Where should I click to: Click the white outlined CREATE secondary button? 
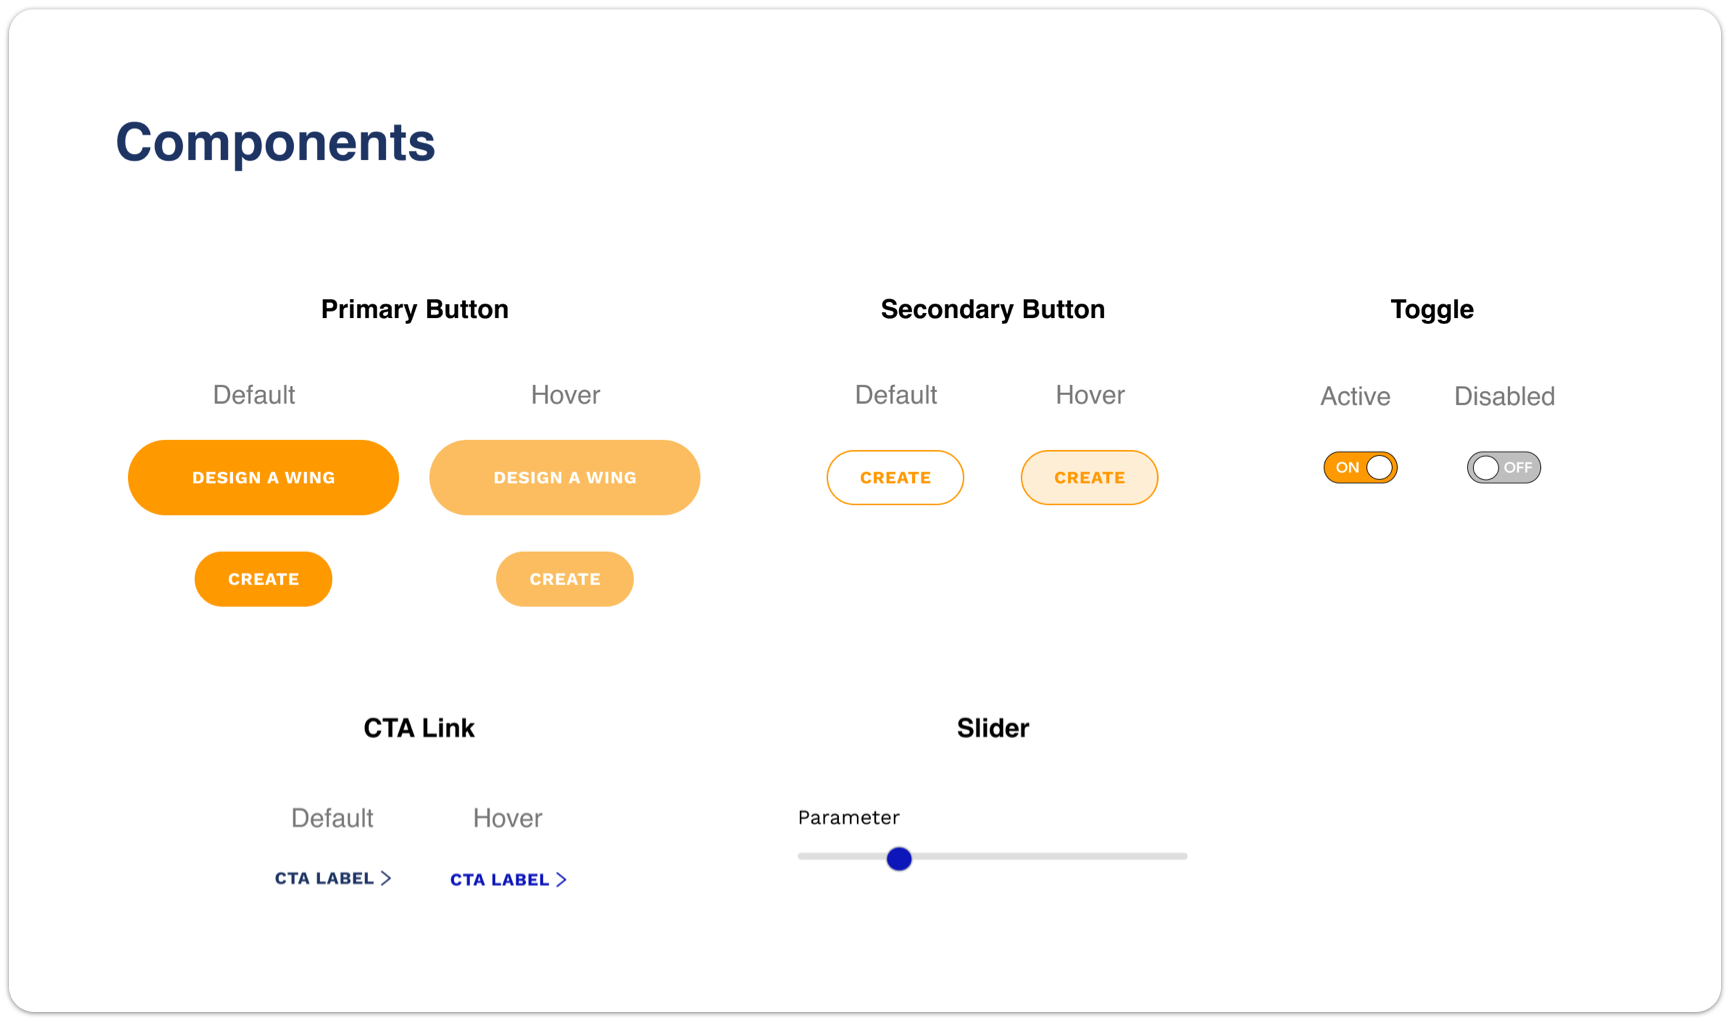(x=895, y=477)
